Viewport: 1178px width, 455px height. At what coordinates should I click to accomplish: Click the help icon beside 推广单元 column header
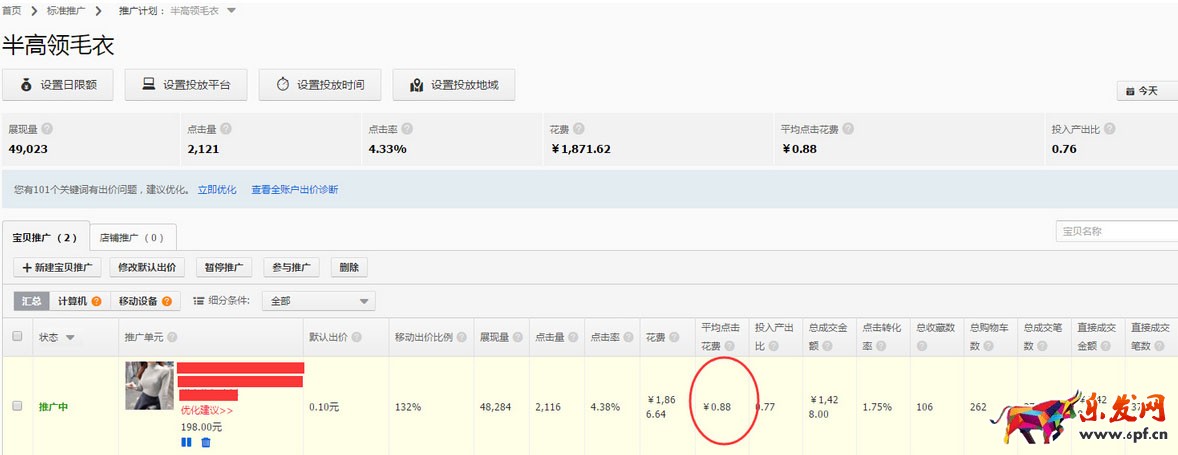172,338
